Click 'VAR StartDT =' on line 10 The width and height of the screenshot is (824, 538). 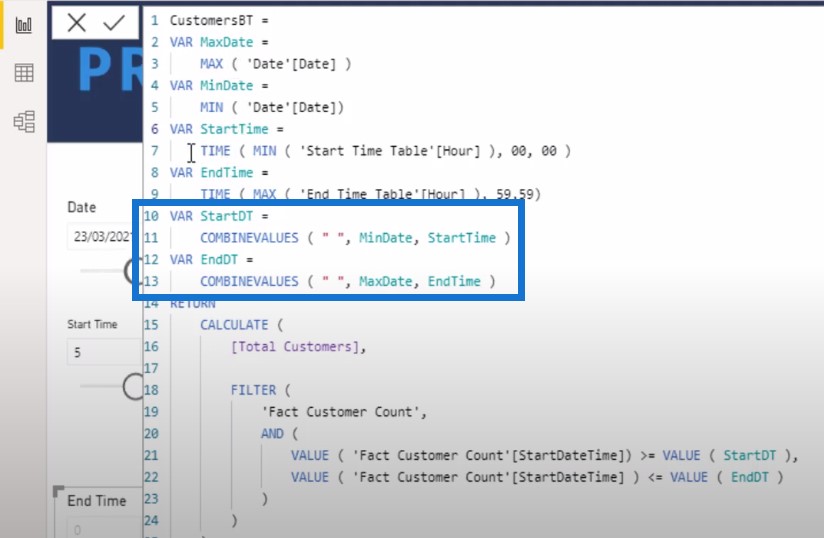click(219, 216)
